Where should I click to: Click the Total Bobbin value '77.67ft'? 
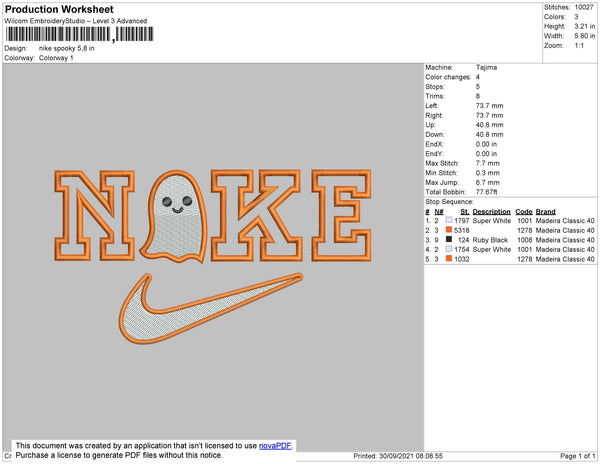coord(486,192)
